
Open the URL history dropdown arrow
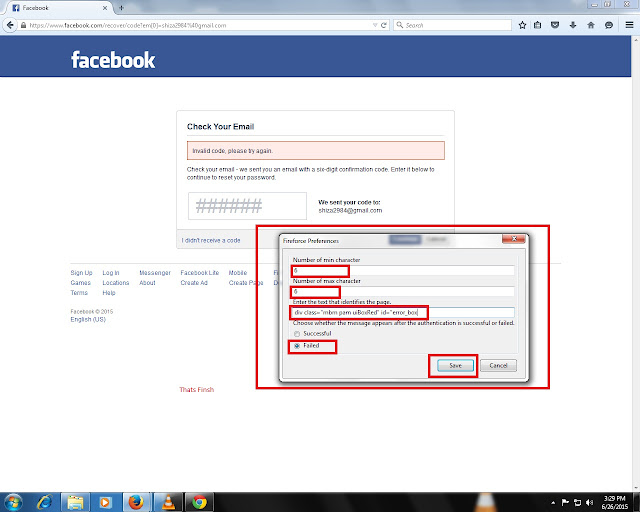point(375,25)
